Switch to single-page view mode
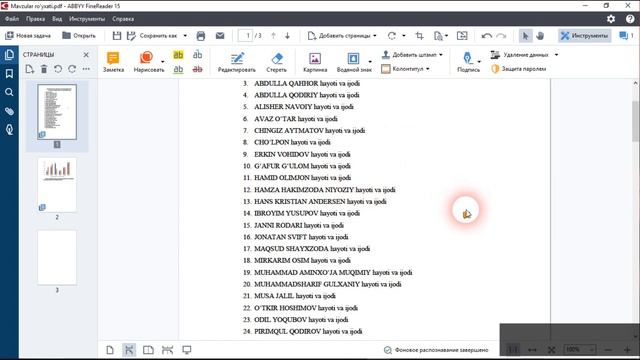This screenshot has height=360, width=640. pyautogui.click(x=110, y=350)
